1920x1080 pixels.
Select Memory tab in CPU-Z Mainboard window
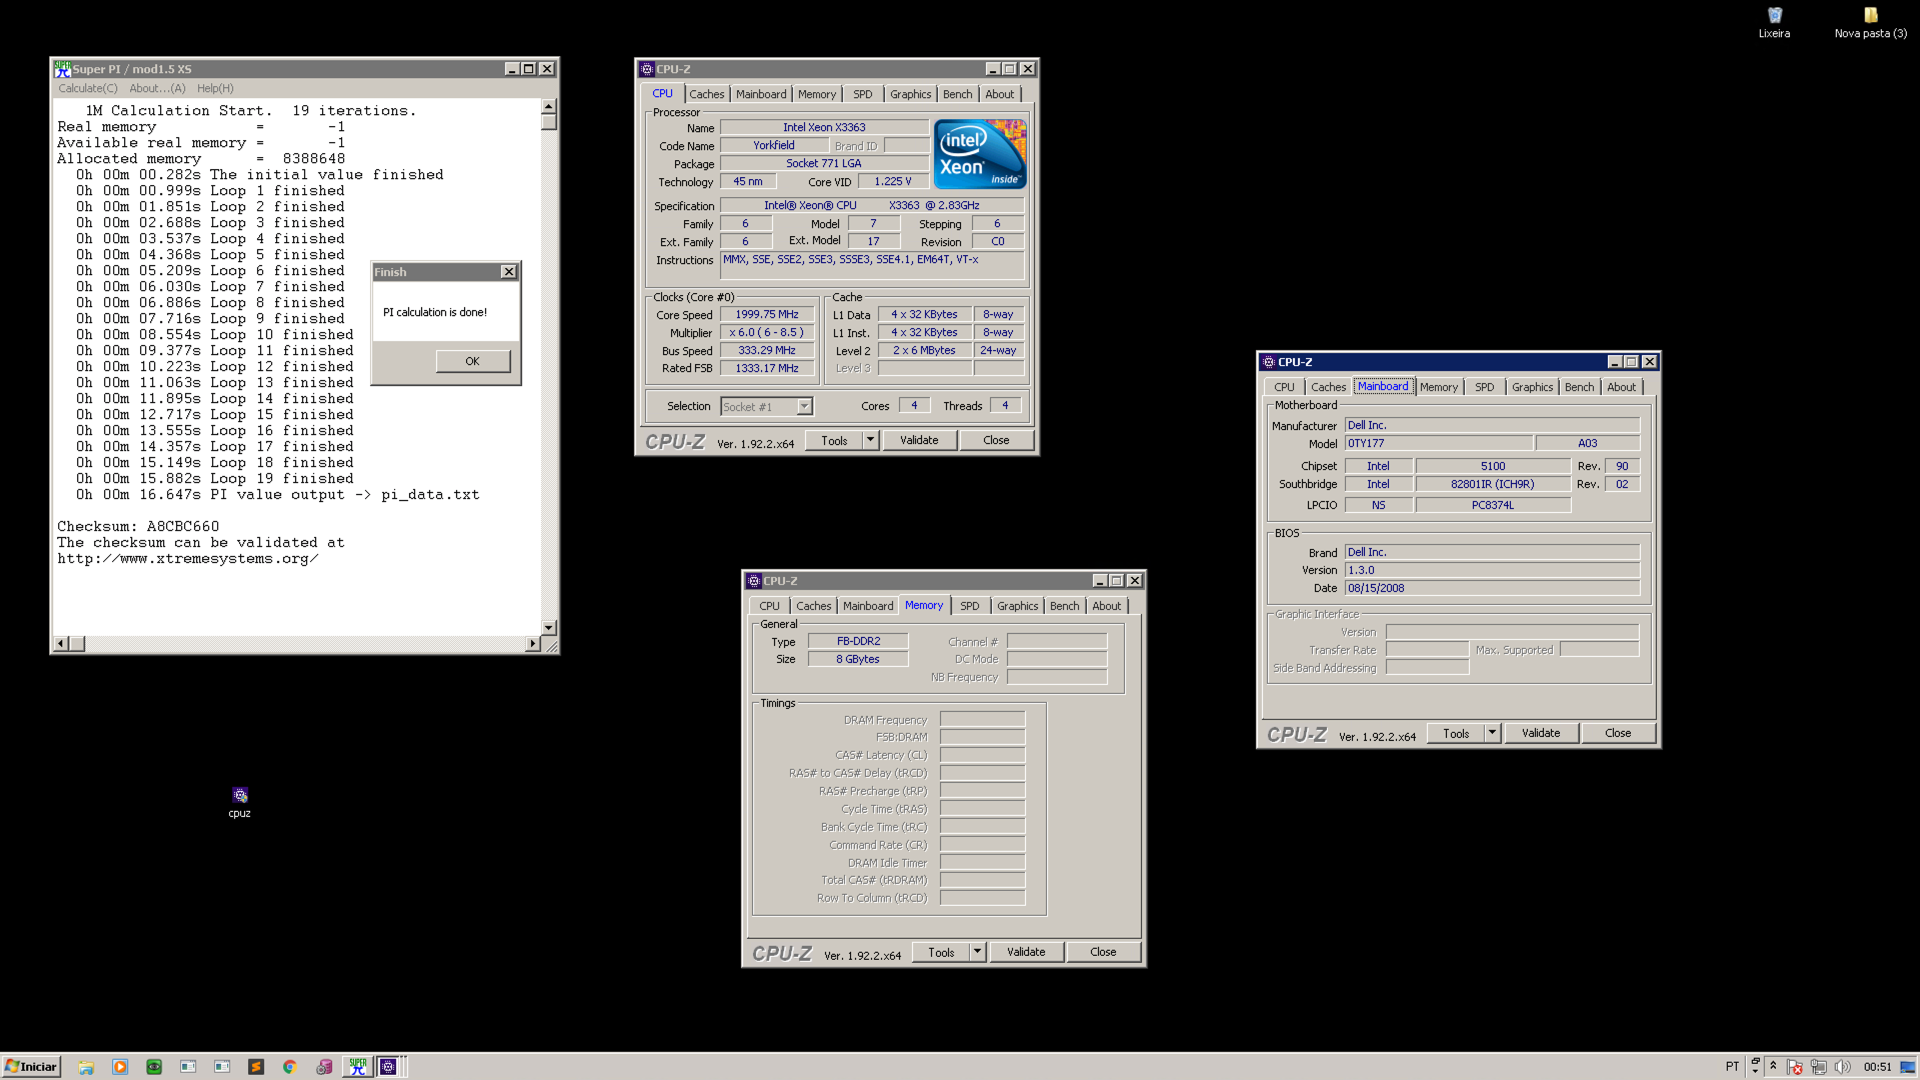[1439, 387]
